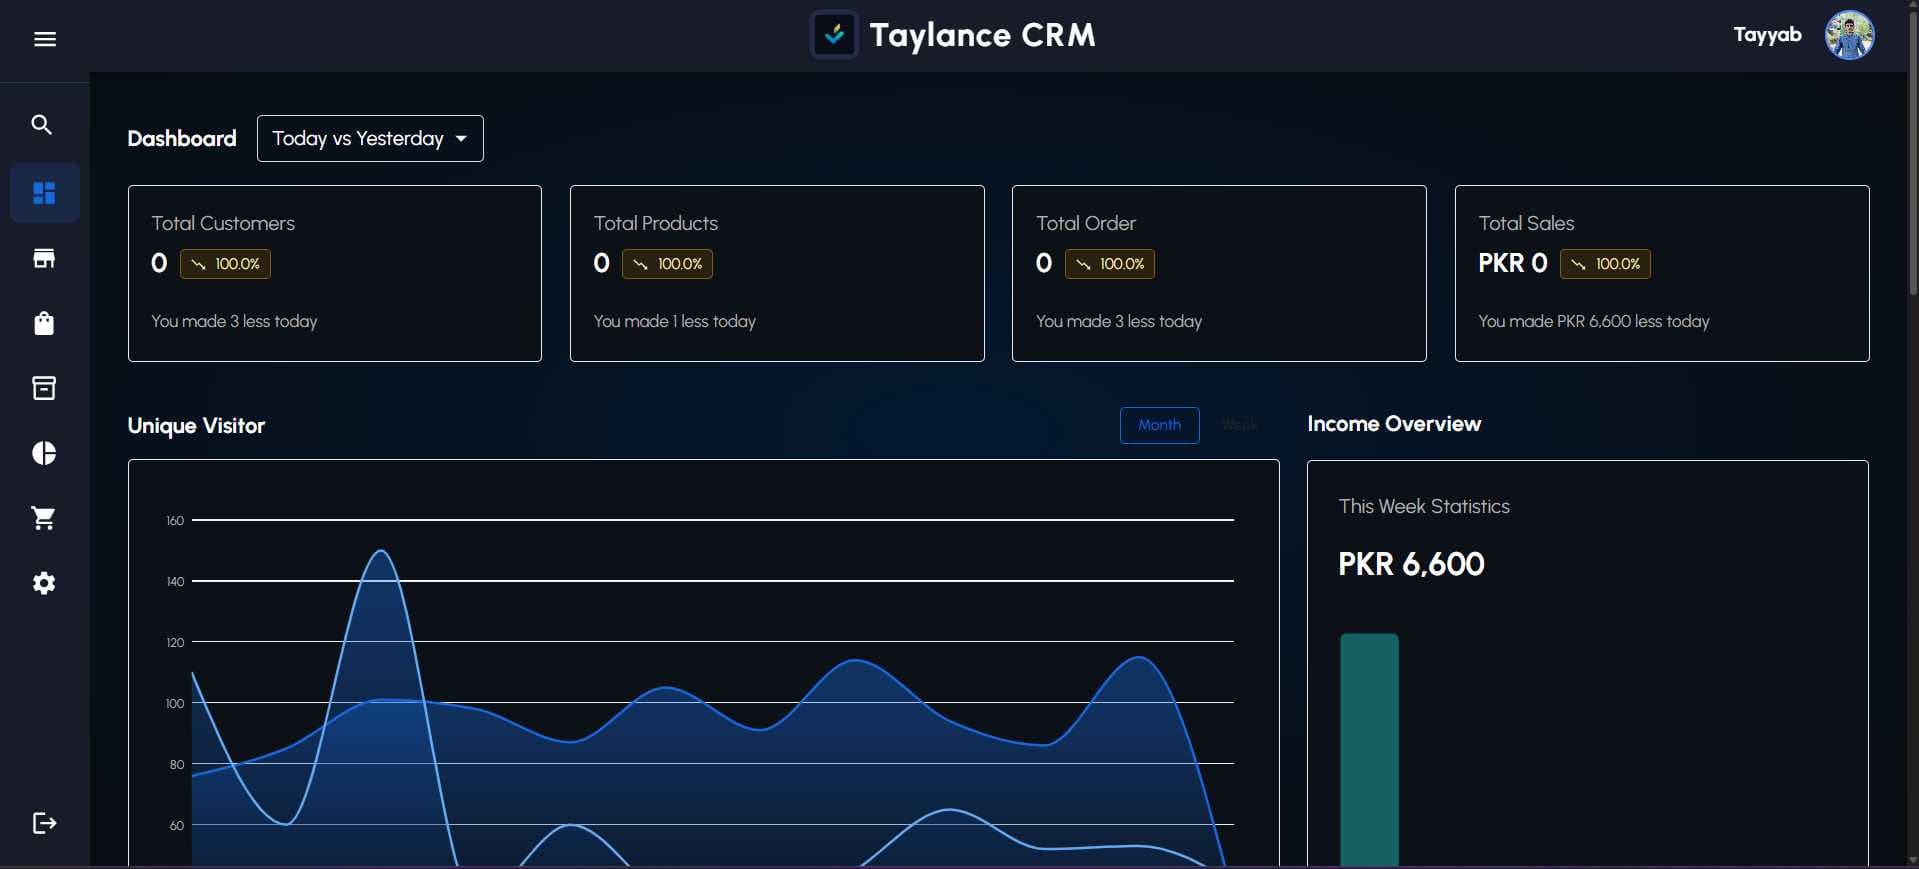Open the pie chart analytics icon
Viewport: 1919px width, 869px height.
click(44, 453)
